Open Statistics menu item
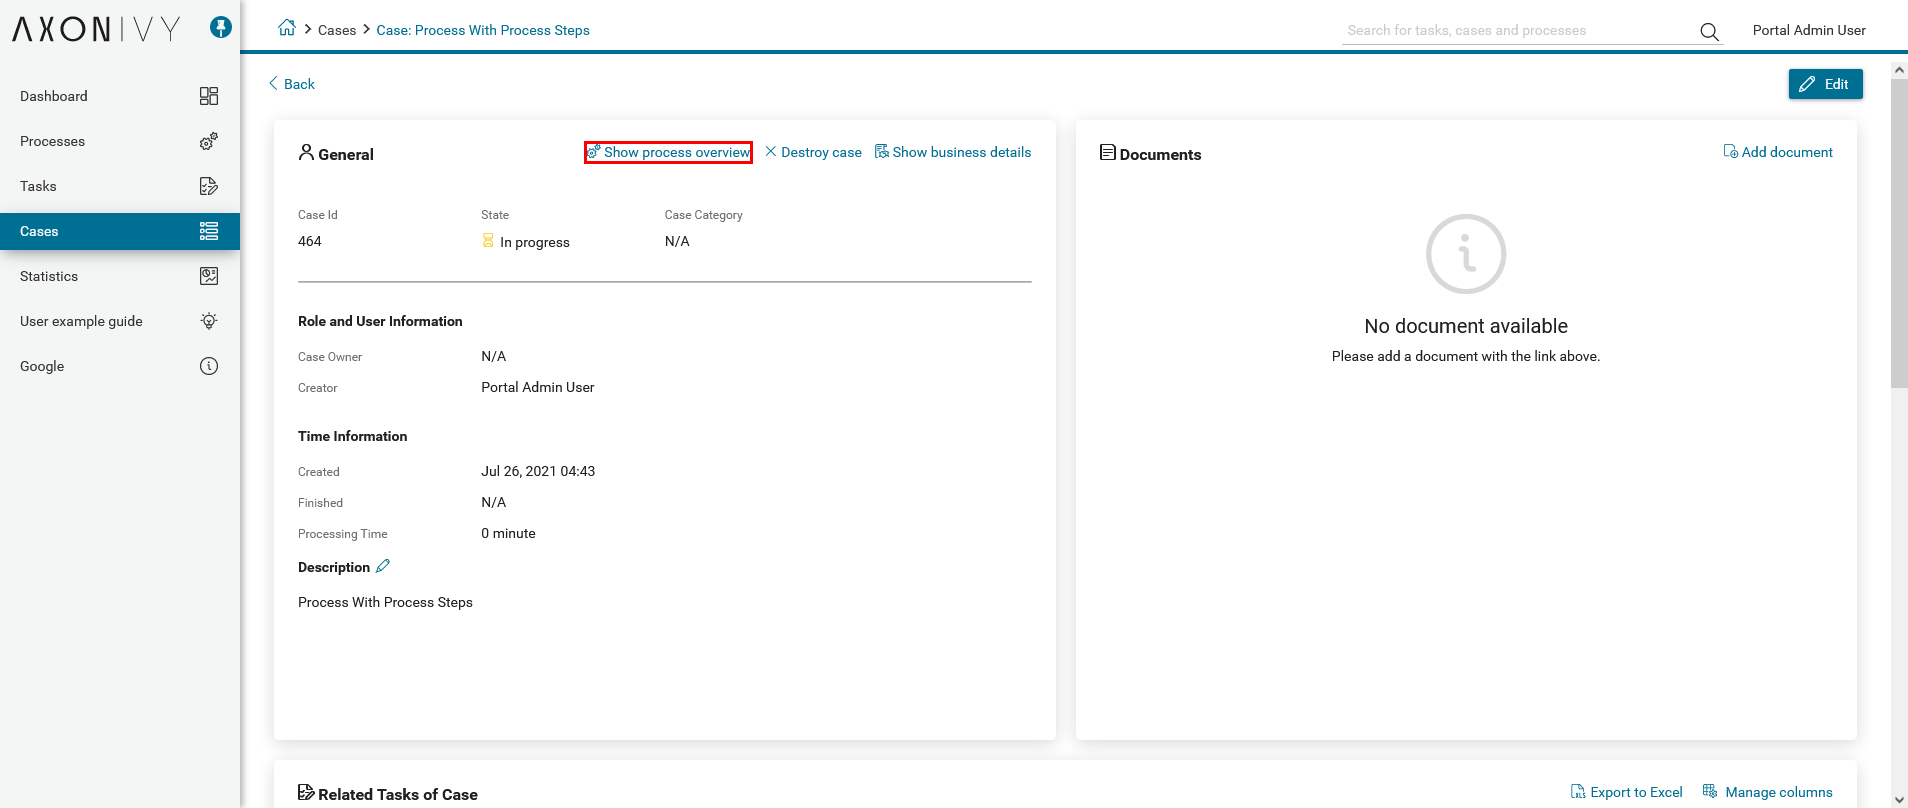Screen dimensions: 1908x808 point(120,276)
